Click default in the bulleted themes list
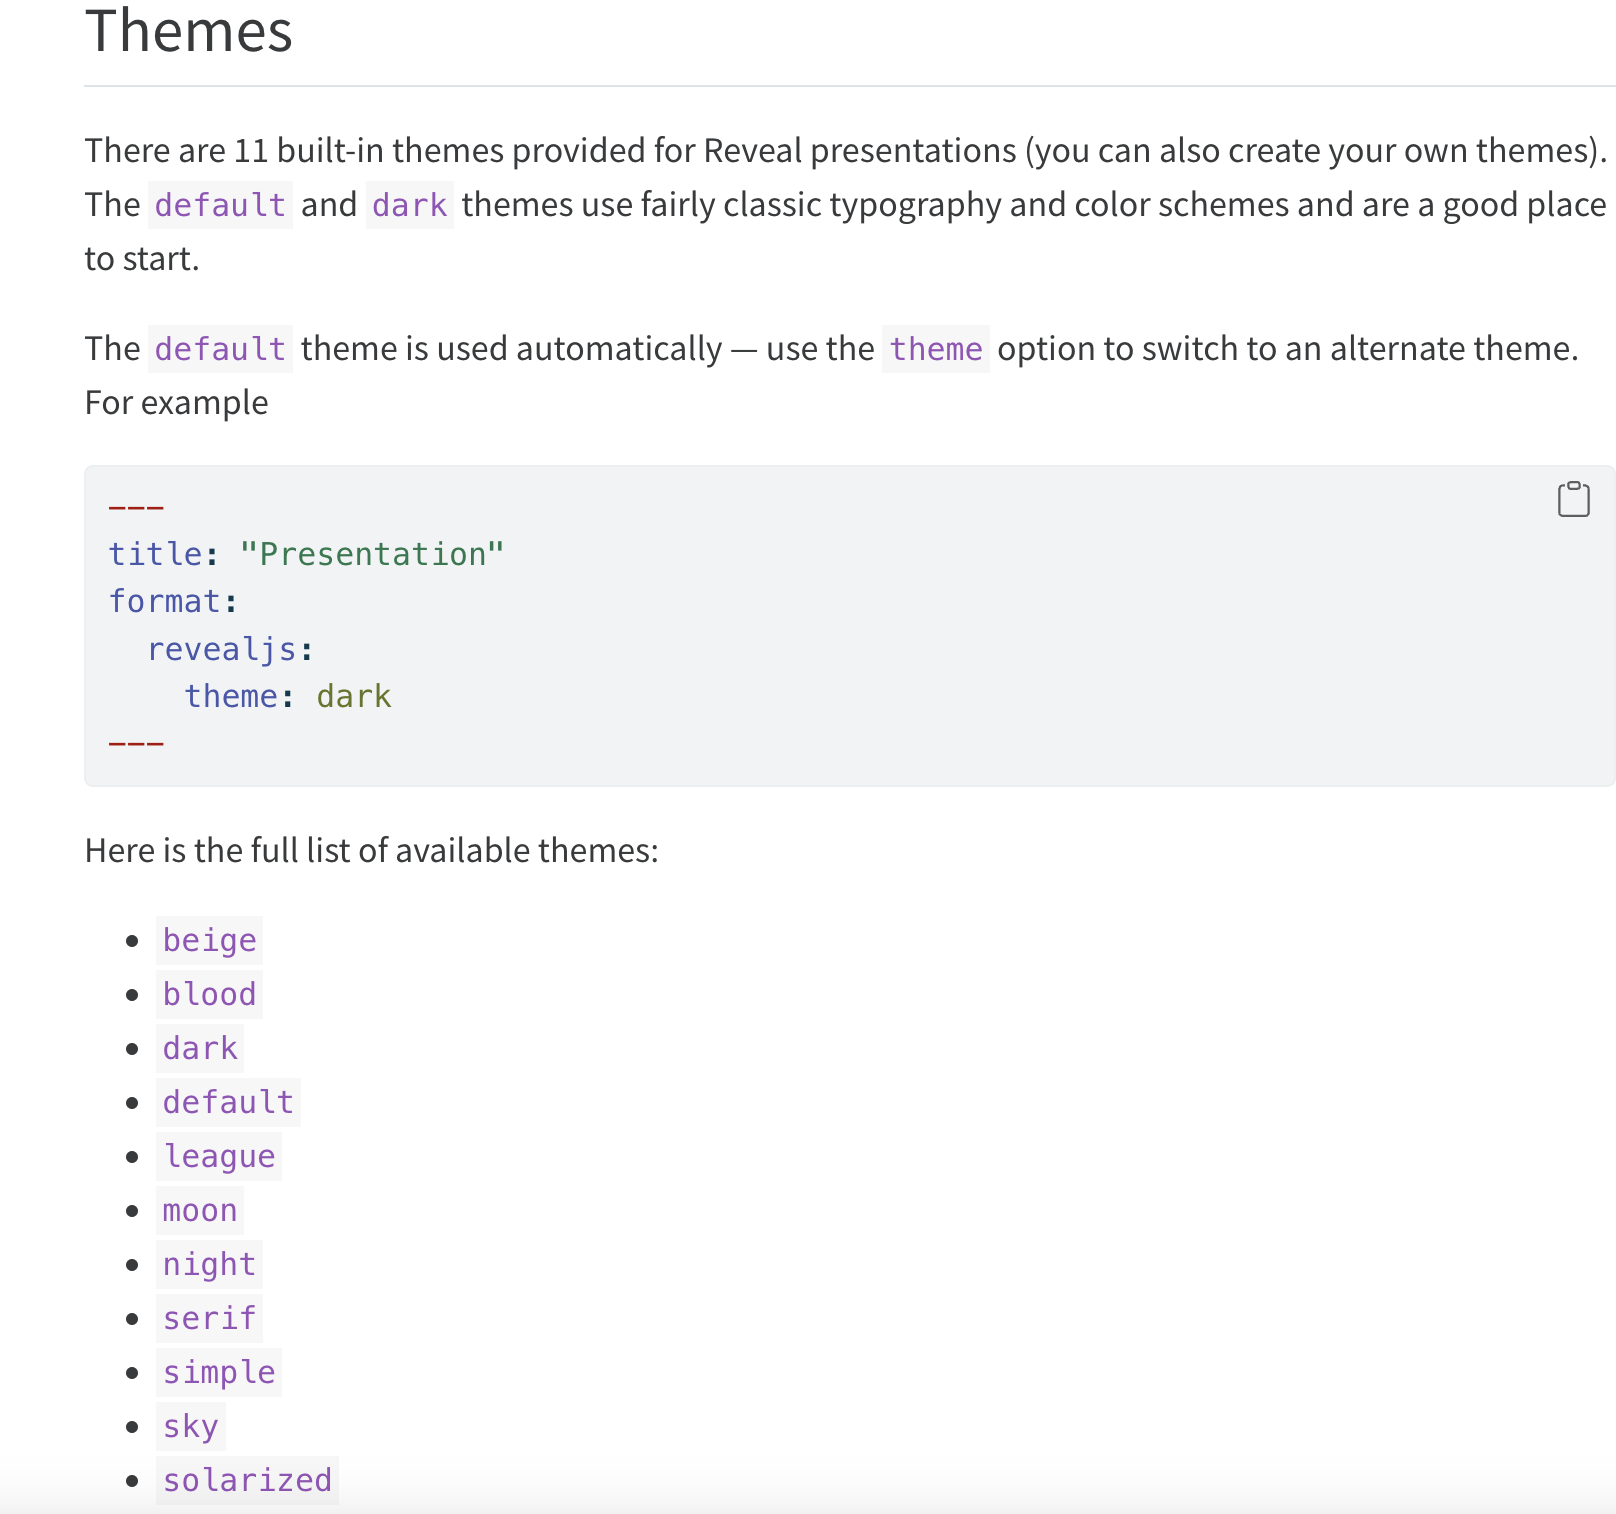 [228, 1102]
